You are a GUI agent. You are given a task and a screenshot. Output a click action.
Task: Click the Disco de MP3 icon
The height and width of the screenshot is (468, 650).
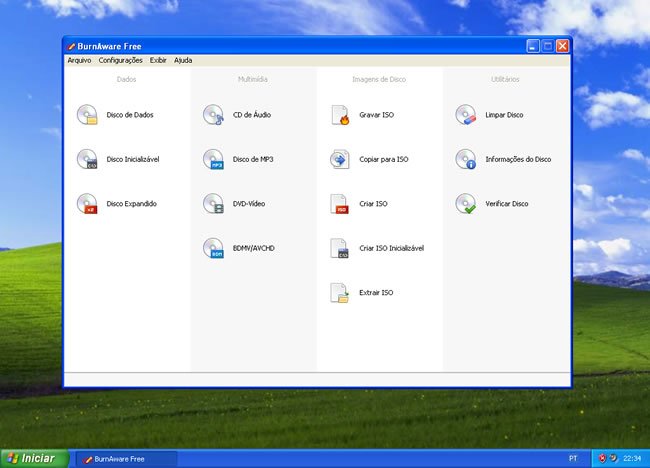pos(213,159)
